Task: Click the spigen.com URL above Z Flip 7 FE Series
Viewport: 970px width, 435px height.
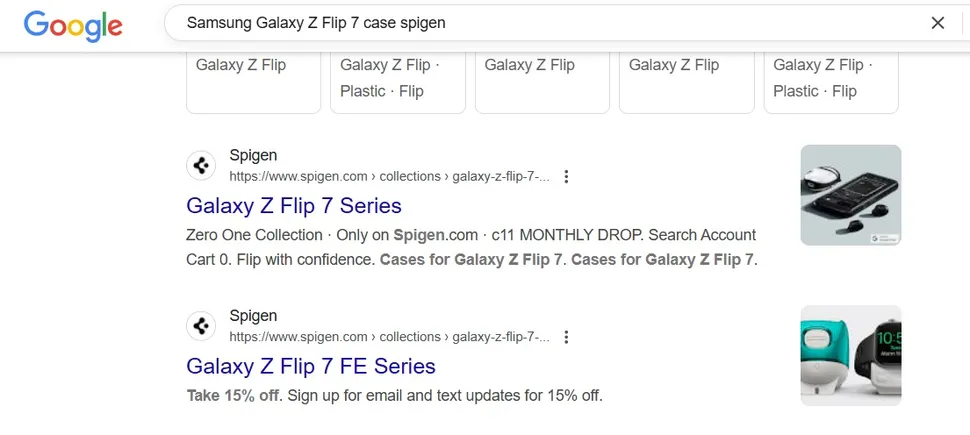Action: coord(389,337)
